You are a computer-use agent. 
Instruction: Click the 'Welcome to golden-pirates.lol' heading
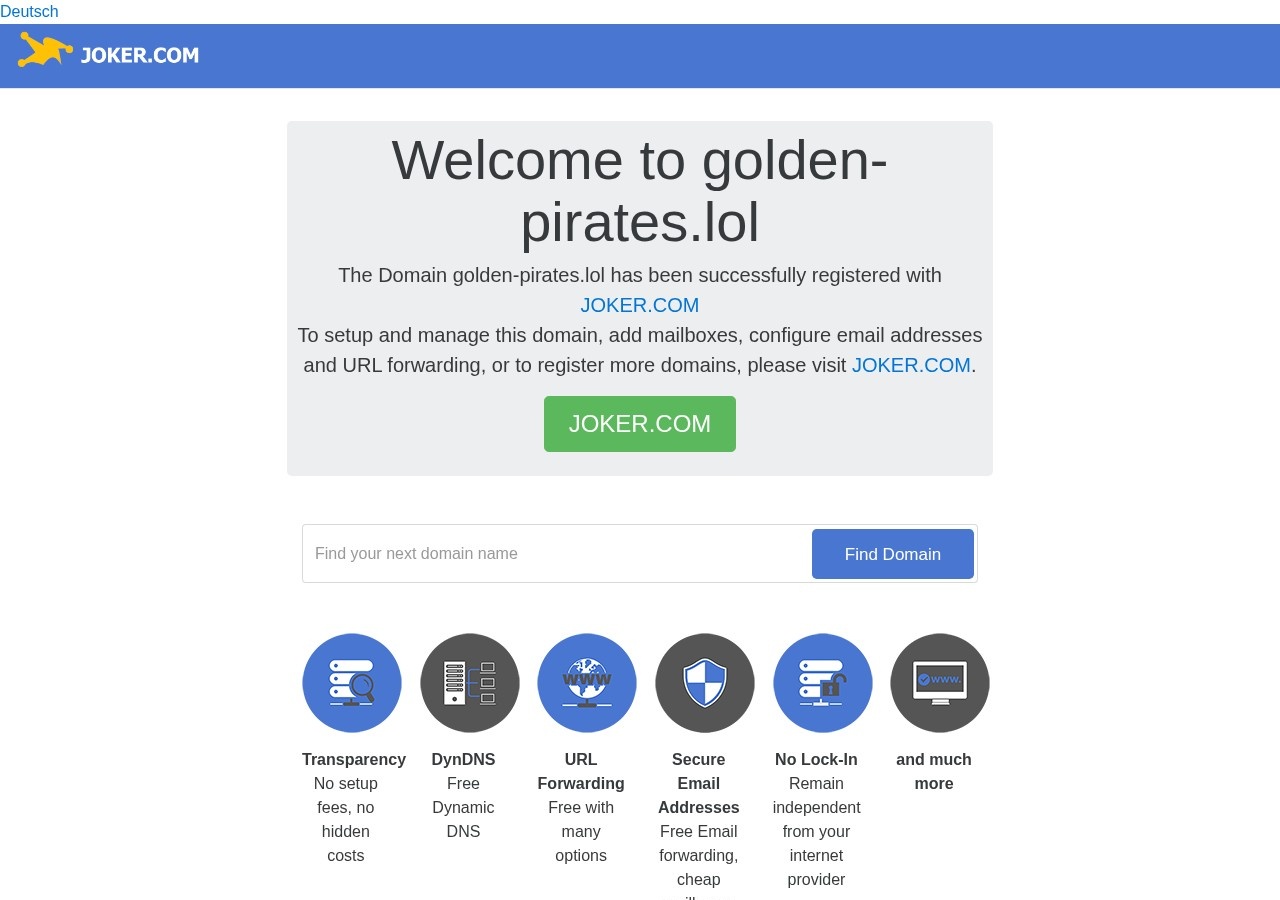(640, 191)
